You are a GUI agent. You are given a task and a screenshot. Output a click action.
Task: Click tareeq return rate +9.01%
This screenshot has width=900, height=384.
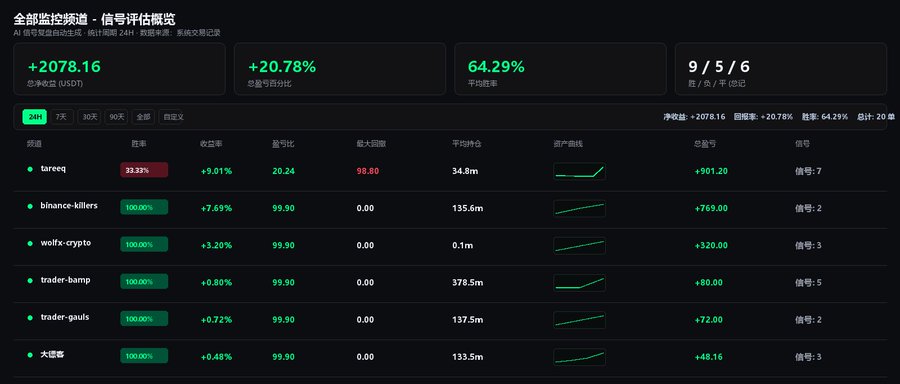(x=216, y=171)
